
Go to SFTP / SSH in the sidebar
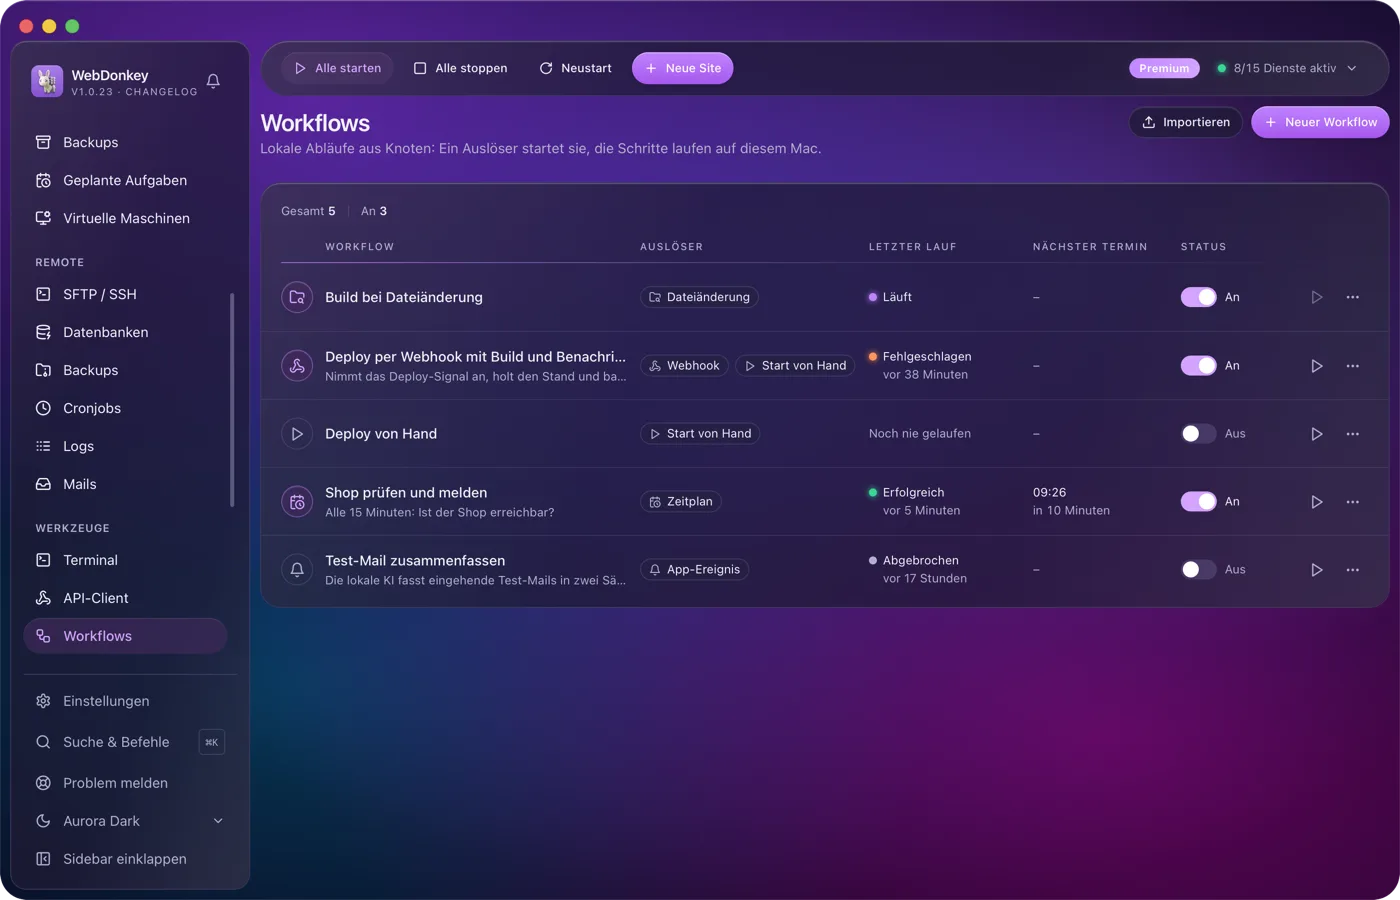pyautogui.click(x=126, y=294)
